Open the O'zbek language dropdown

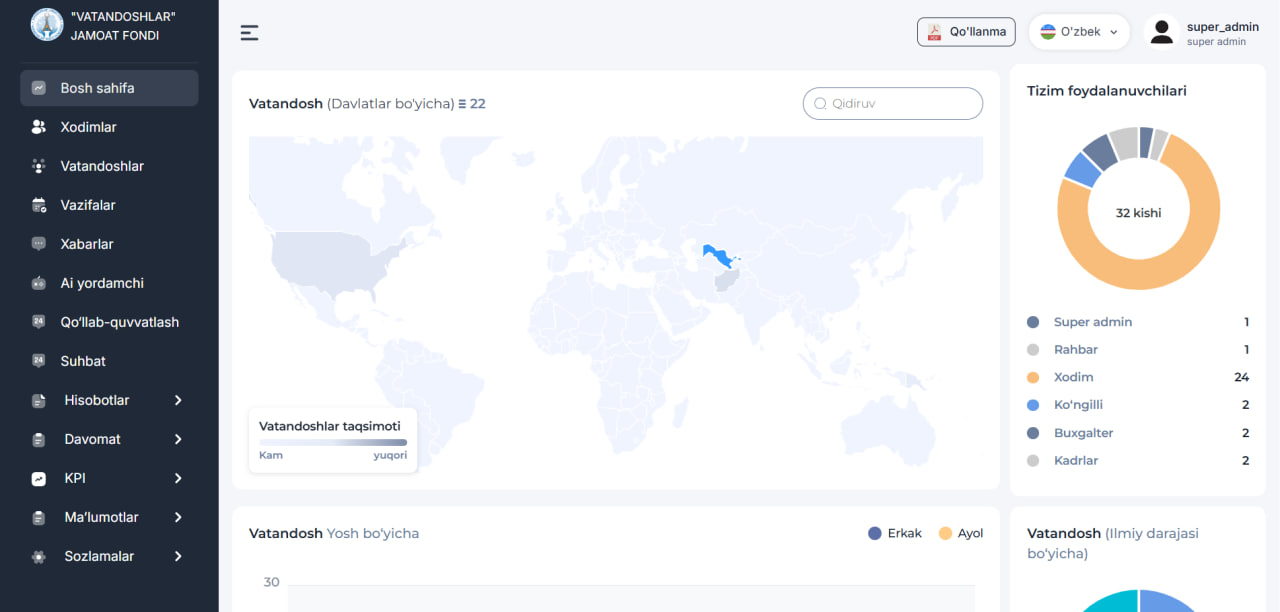(x=1079, y=32)
